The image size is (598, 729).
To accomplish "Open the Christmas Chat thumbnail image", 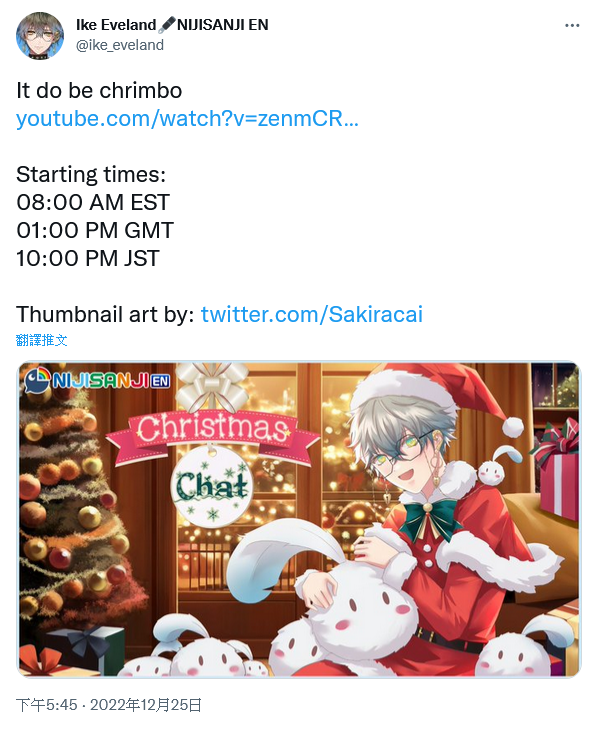I will [299, 519].
